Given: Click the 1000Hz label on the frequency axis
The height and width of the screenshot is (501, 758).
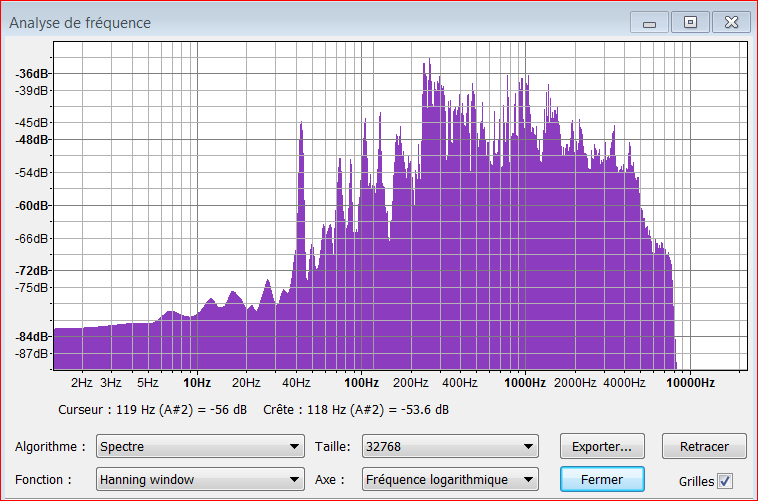Looking at the screenshot, I should click(x=524, y=383).
